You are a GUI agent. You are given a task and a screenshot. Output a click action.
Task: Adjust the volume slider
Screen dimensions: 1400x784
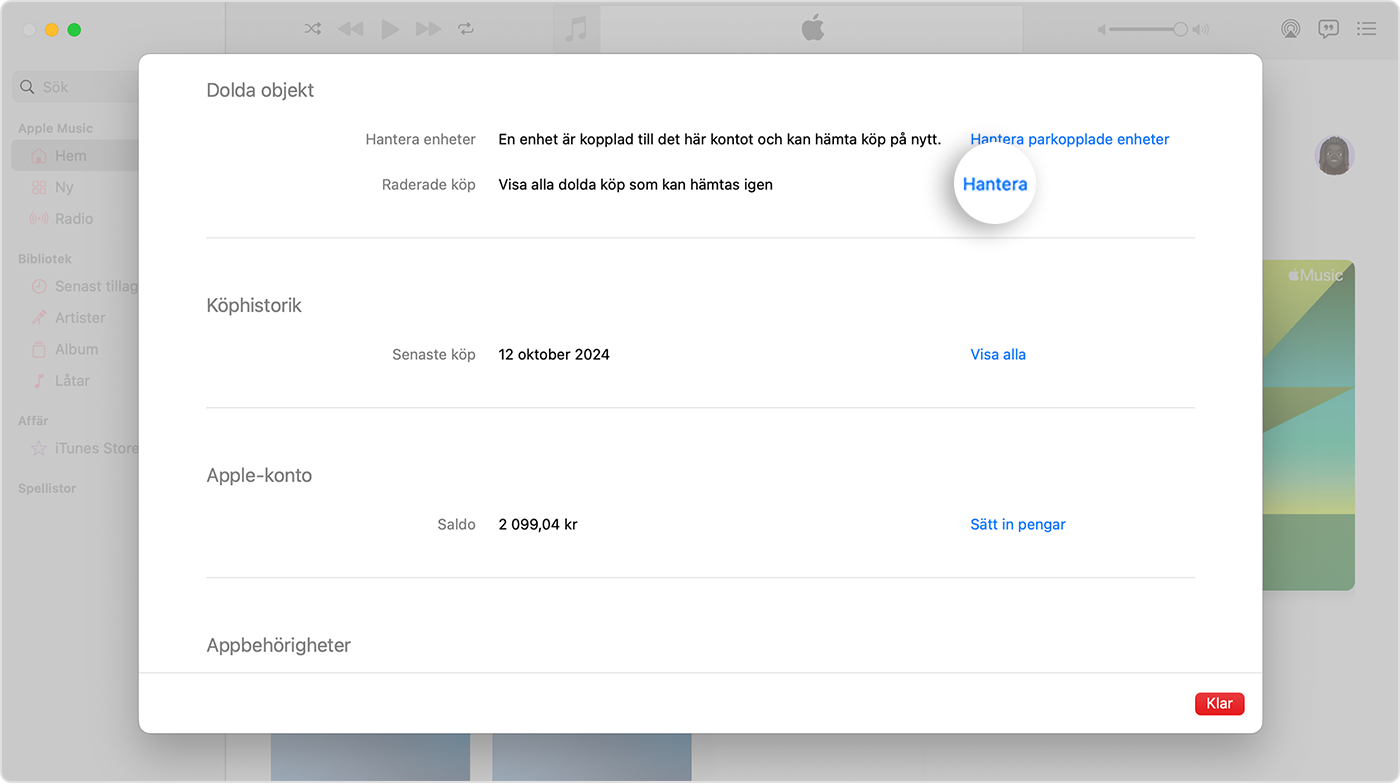click(1146, 30)
